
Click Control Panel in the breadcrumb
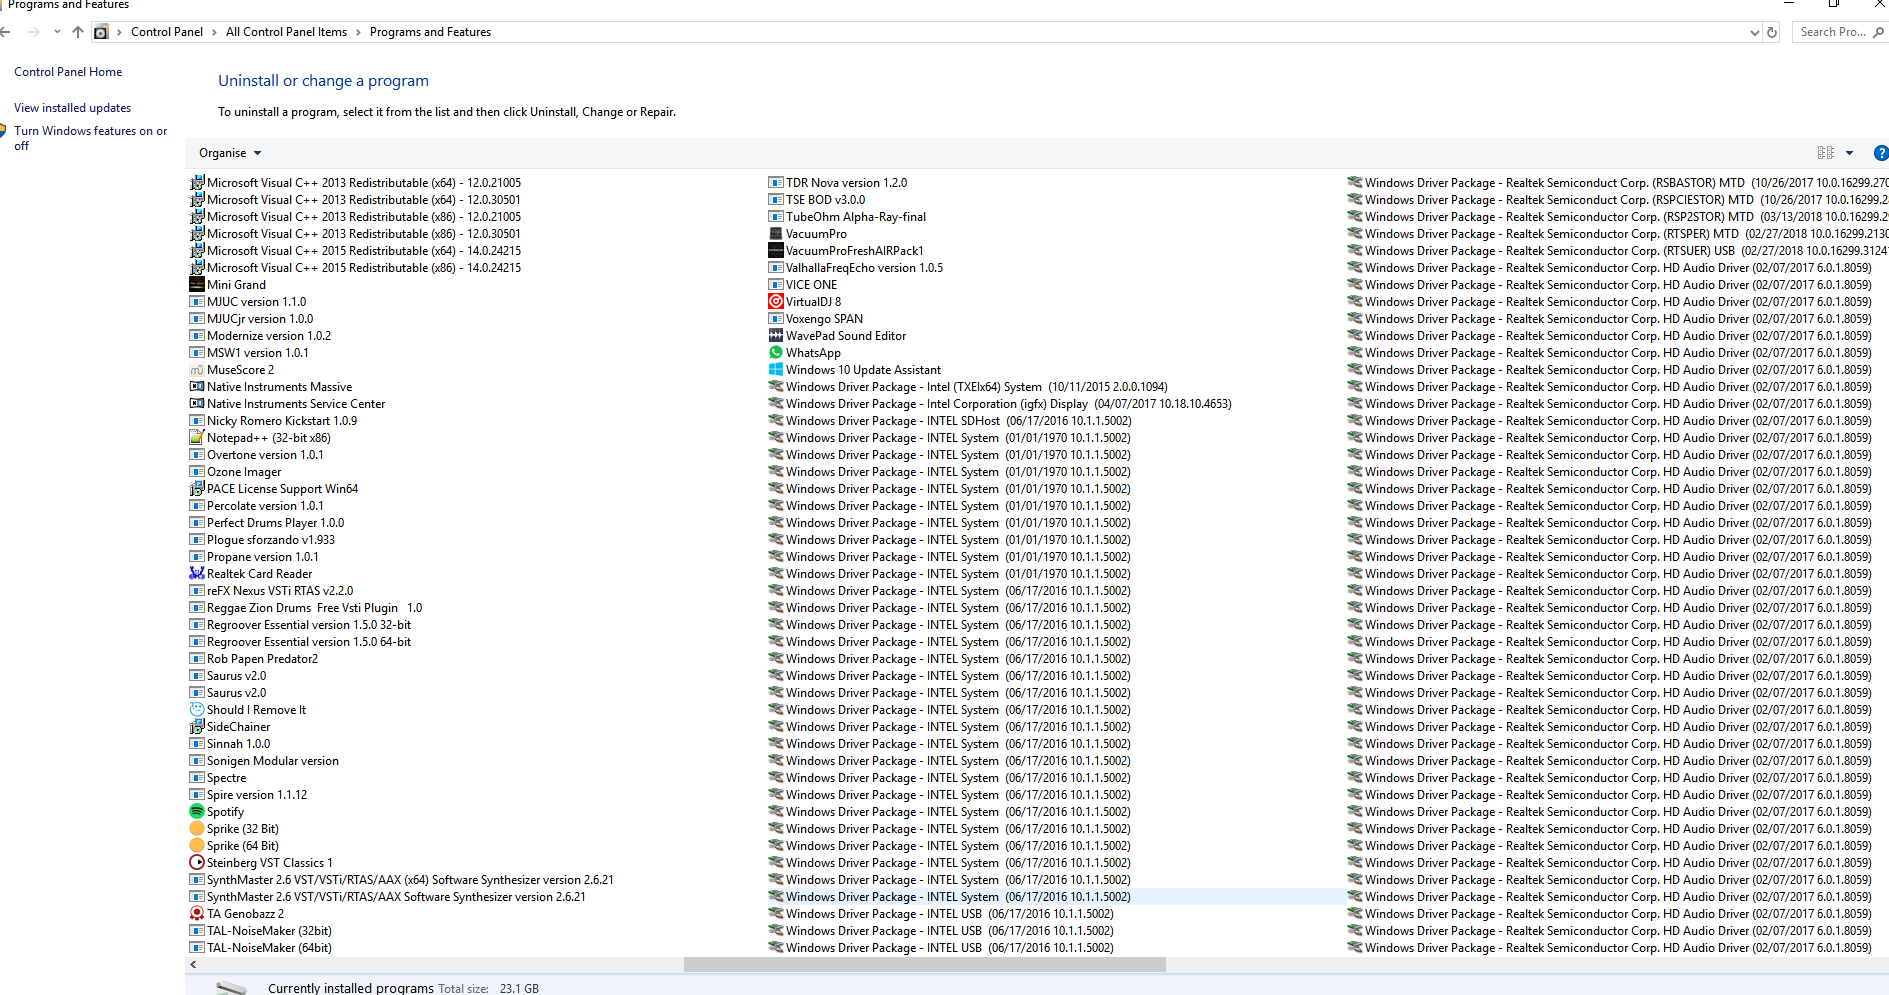(x=167, y=32)
